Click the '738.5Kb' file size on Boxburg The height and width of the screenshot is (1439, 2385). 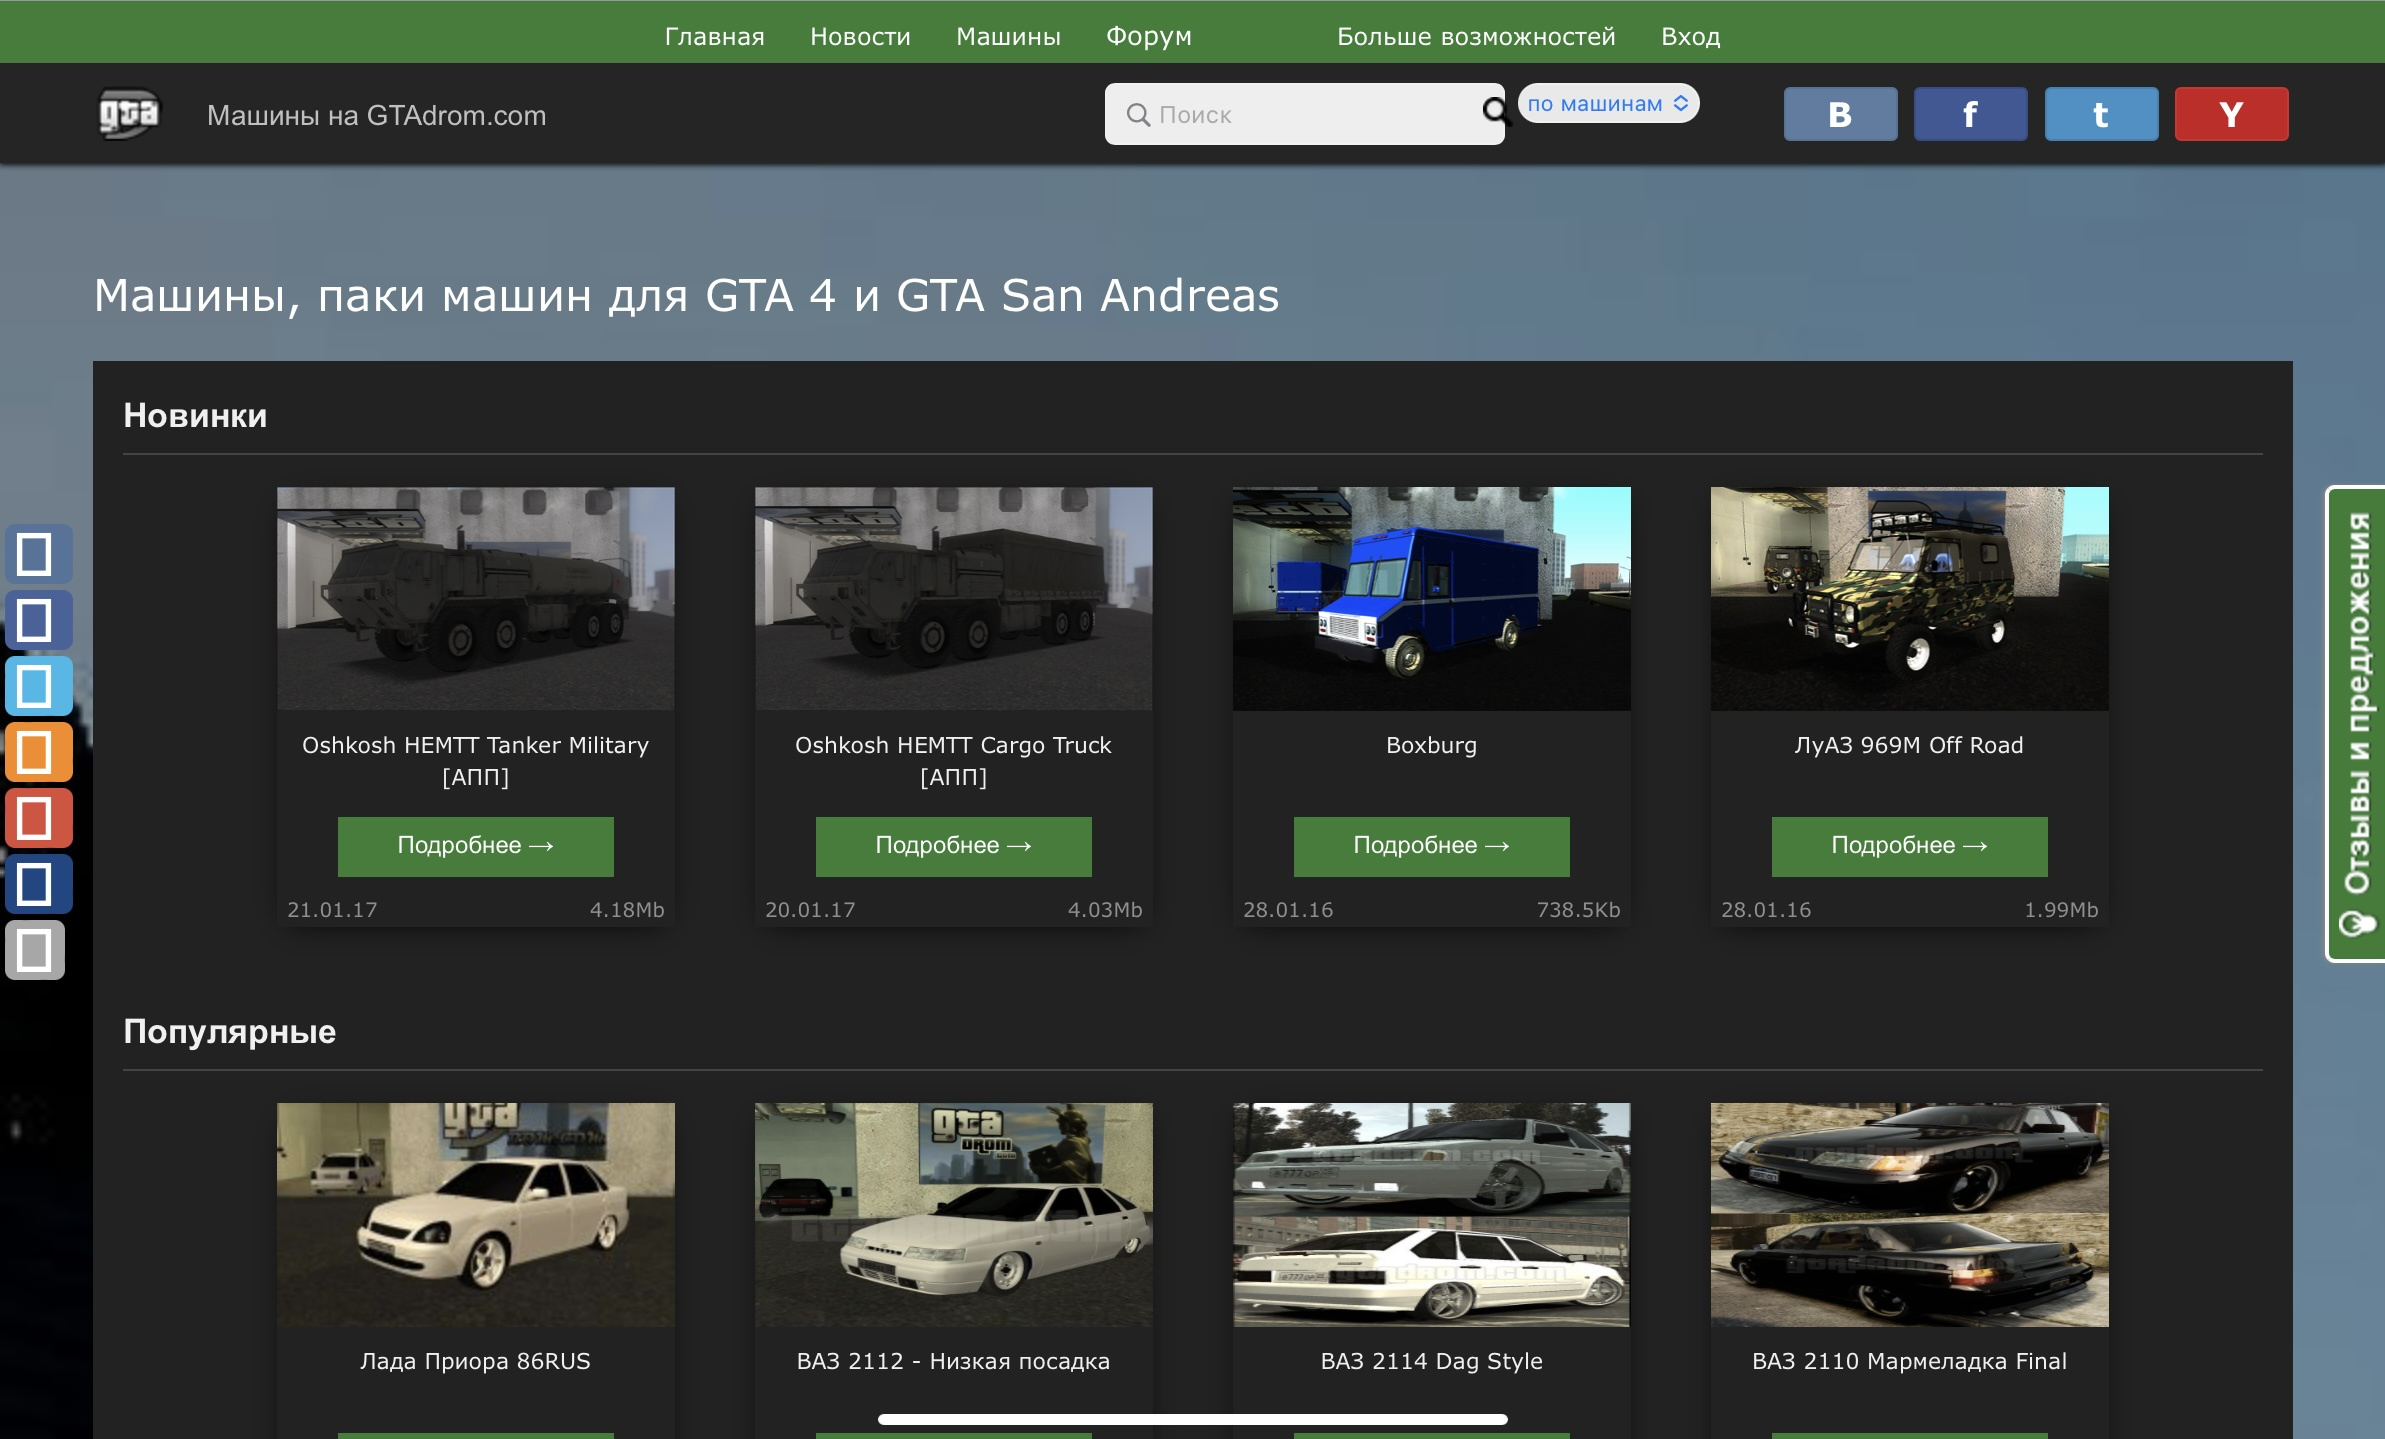pos(1578,910)
